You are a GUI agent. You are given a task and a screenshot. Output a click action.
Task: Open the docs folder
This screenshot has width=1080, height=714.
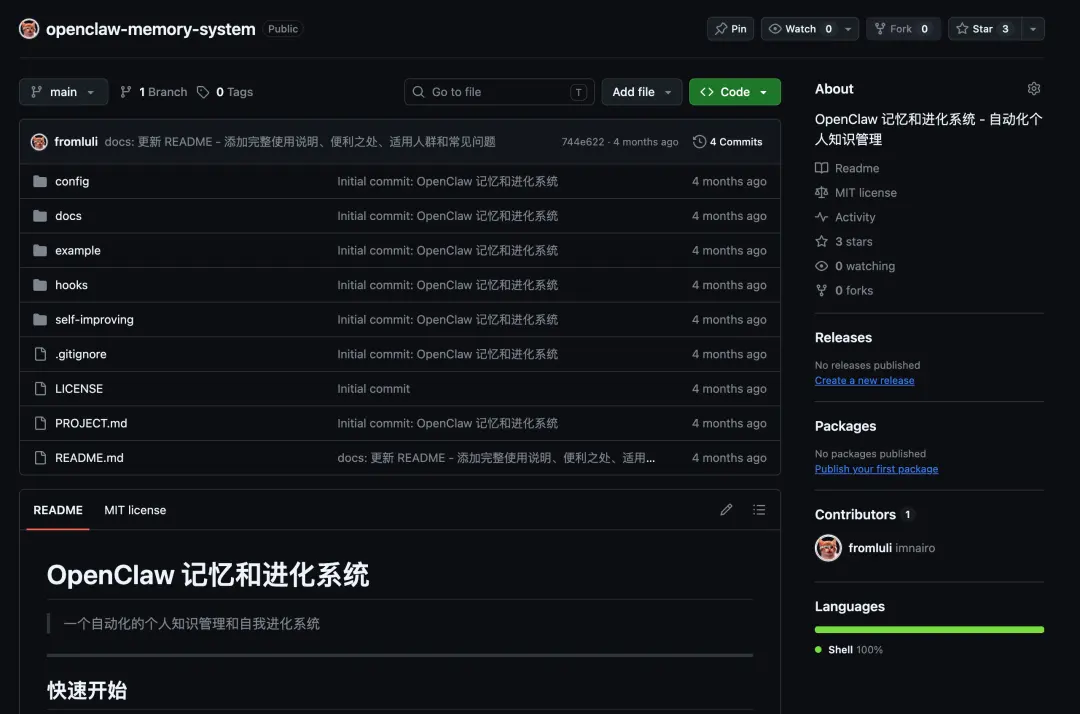(68, 216)
